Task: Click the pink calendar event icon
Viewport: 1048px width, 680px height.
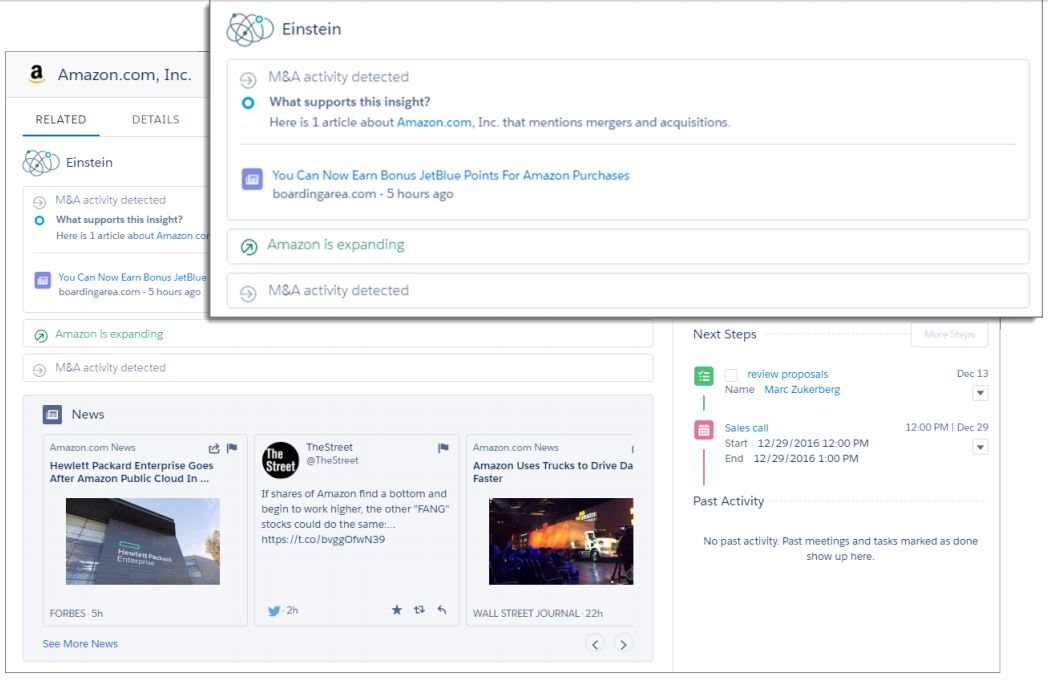Action: (x=704, y=430)
